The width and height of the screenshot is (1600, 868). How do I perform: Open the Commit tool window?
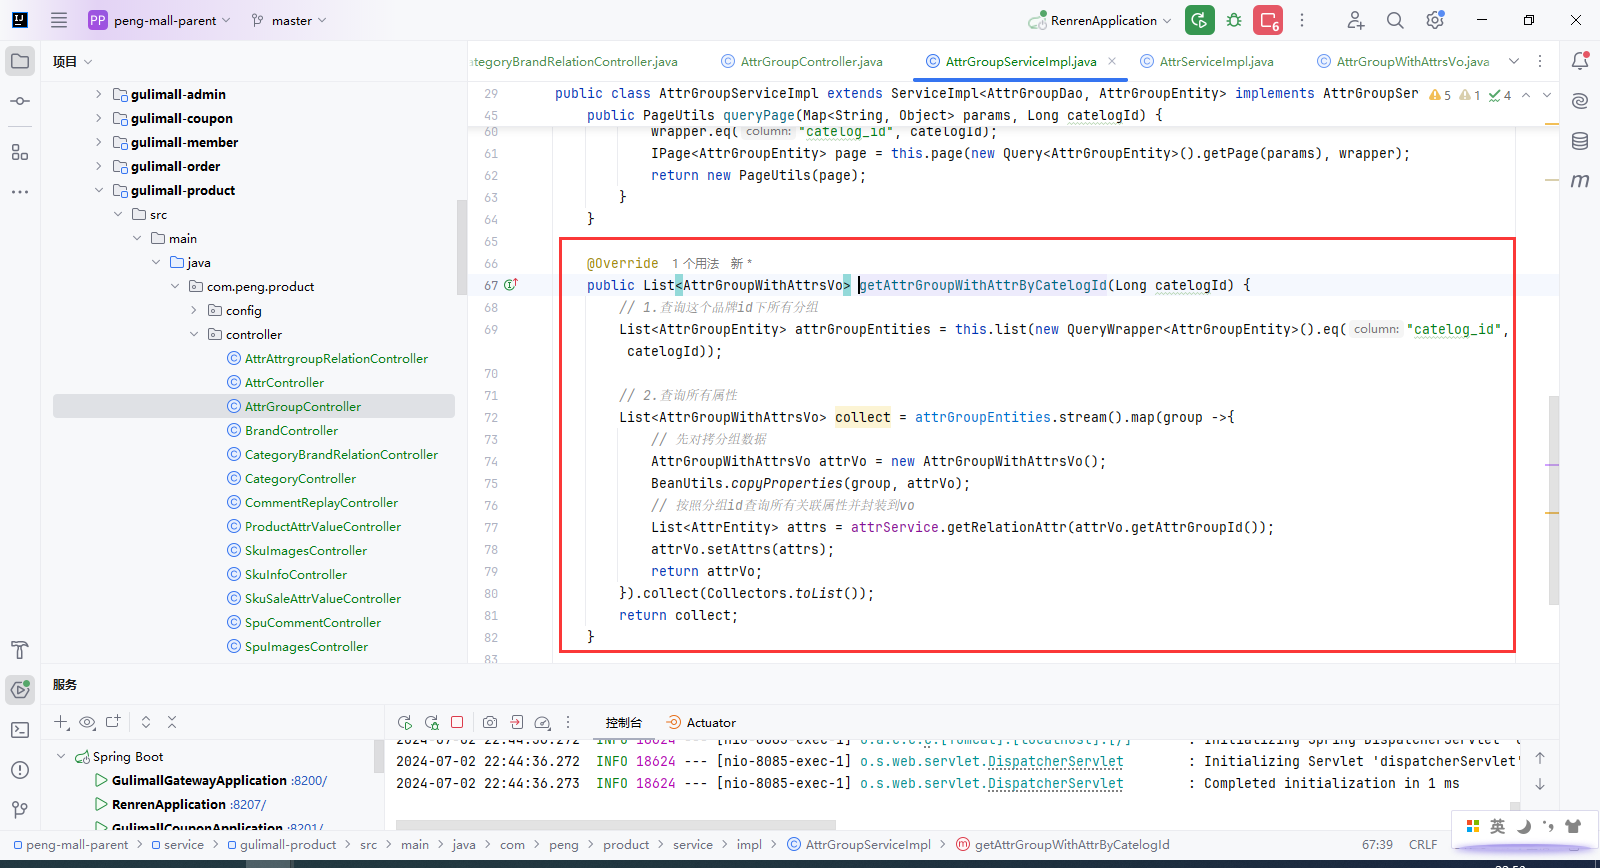pyautogui.click(x=20, y=101)
